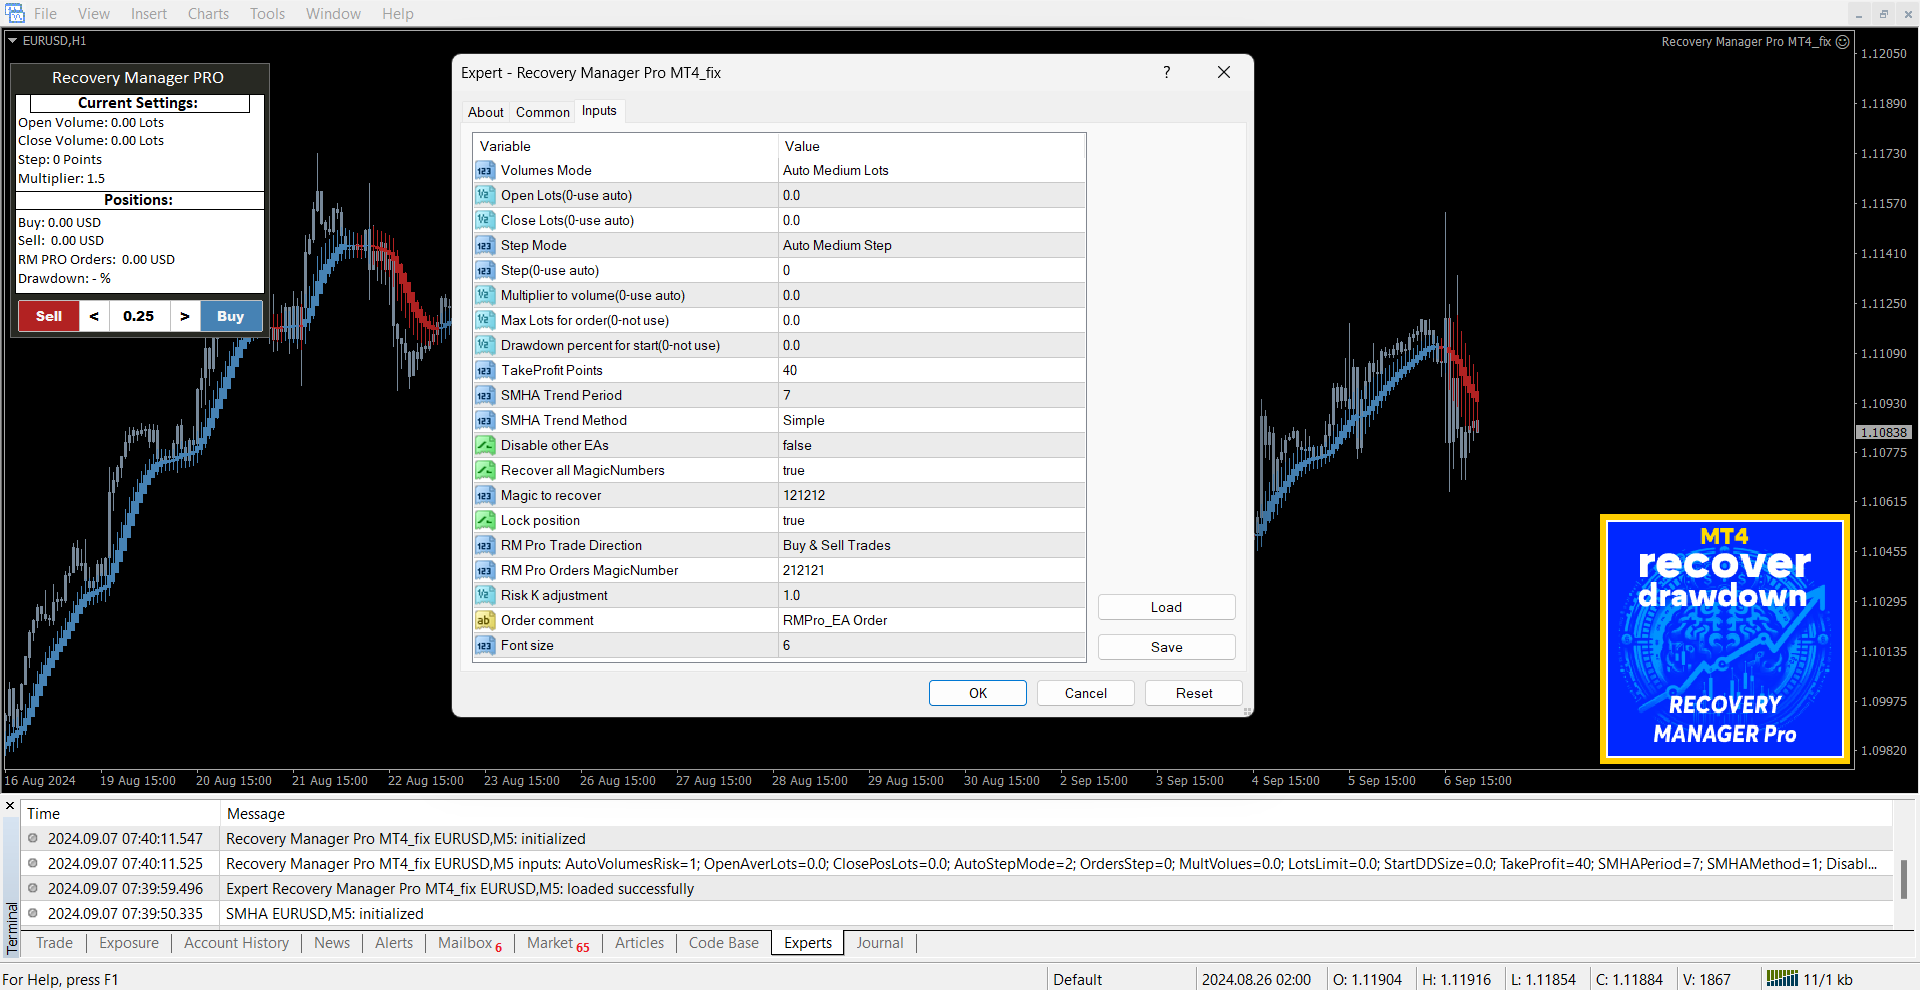The width and height of the screenshot is (1920, 990).
Task: Click the Order comment 'ab' string icon
Action: point(485,621)
